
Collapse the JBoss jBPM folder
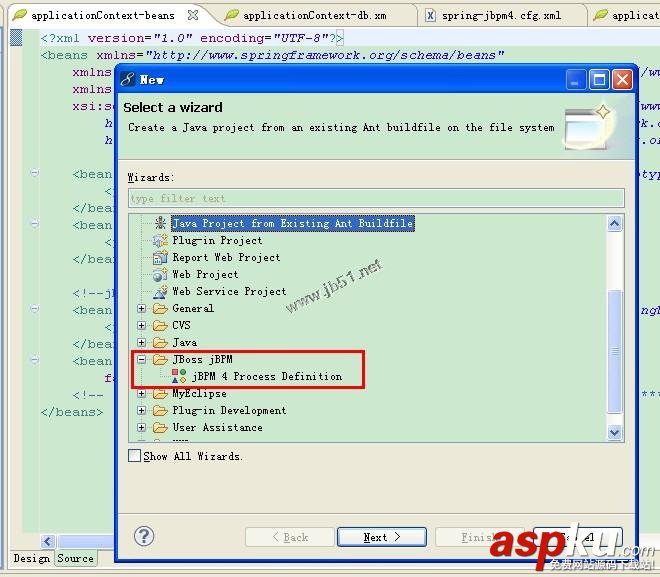[141, 359]
